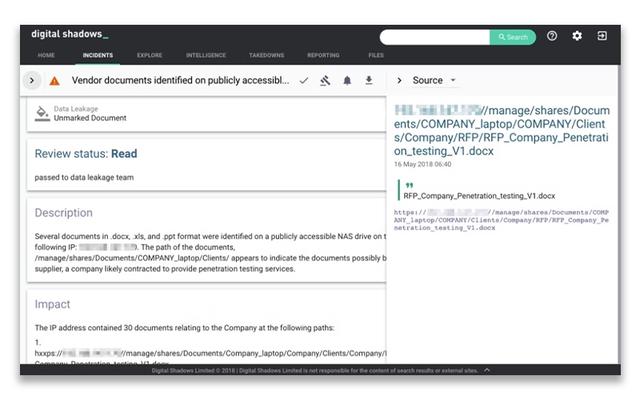The width and height of the screenshot is (640, 400).
Task: Click the logout icon in top bar
Action: point(602,36)
